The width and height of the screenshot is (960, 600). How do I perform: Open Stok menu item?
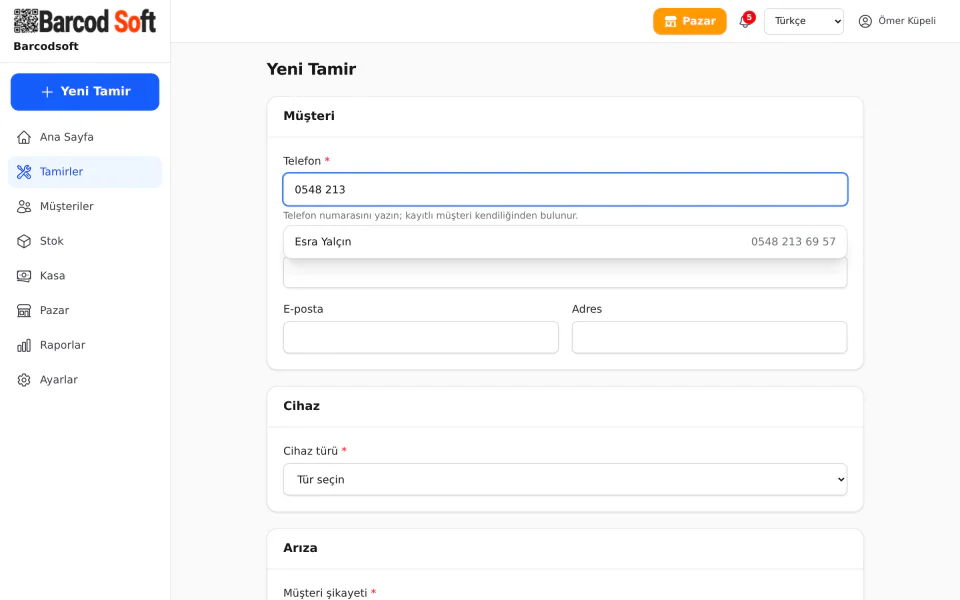(x=84, y=241)
